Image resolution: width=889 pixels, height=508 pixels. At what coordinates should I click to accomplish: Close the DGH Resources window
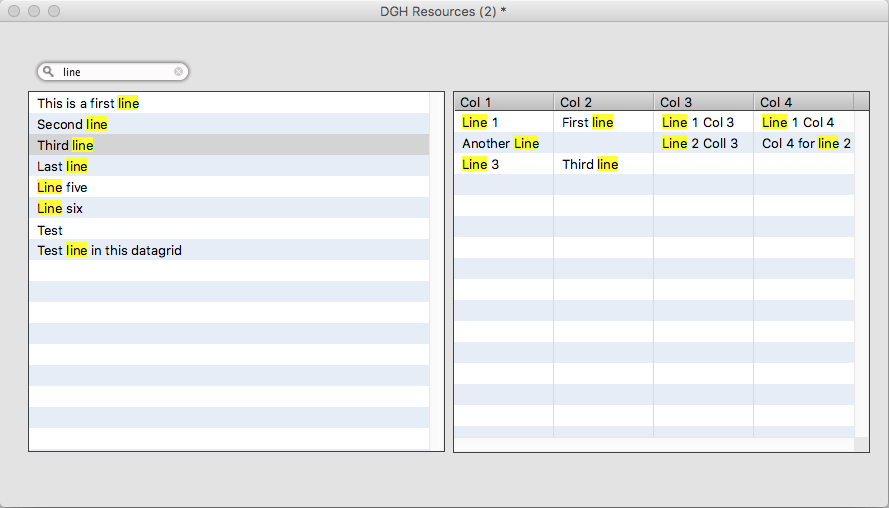tap(14, 11)
